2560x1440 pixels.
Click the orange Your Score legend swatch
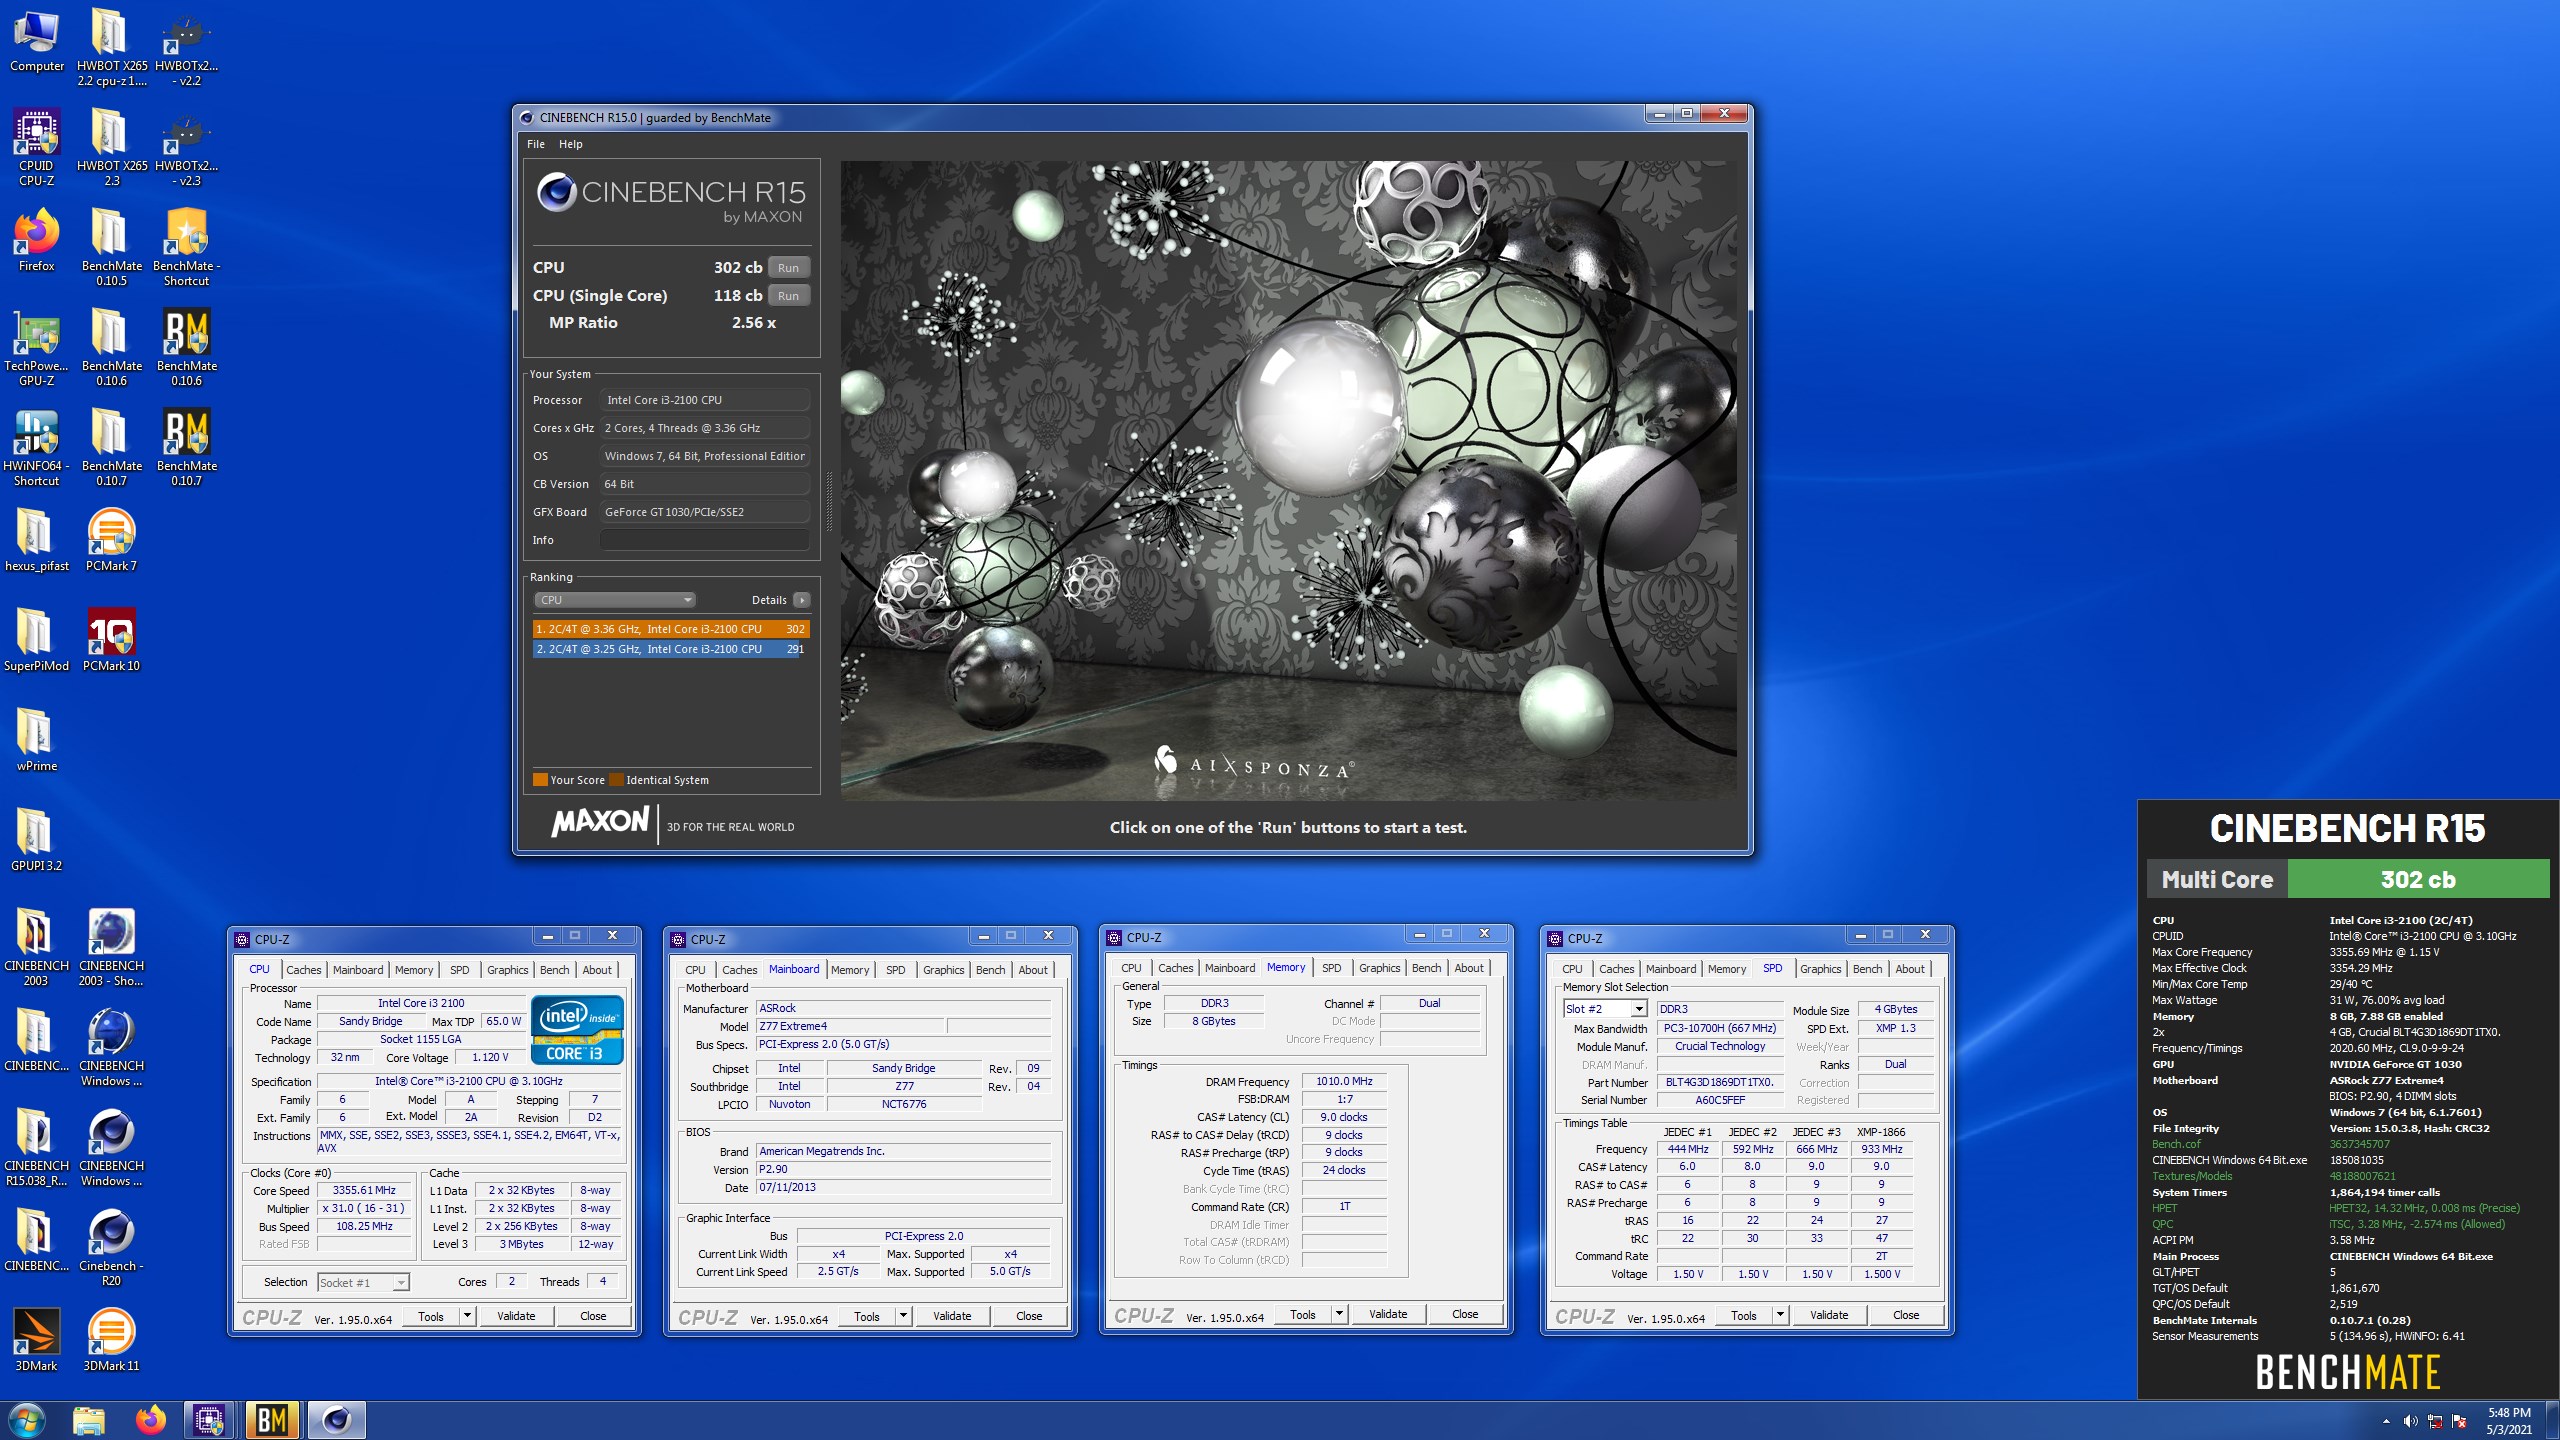pyautogui.click(x=540, y=780)
